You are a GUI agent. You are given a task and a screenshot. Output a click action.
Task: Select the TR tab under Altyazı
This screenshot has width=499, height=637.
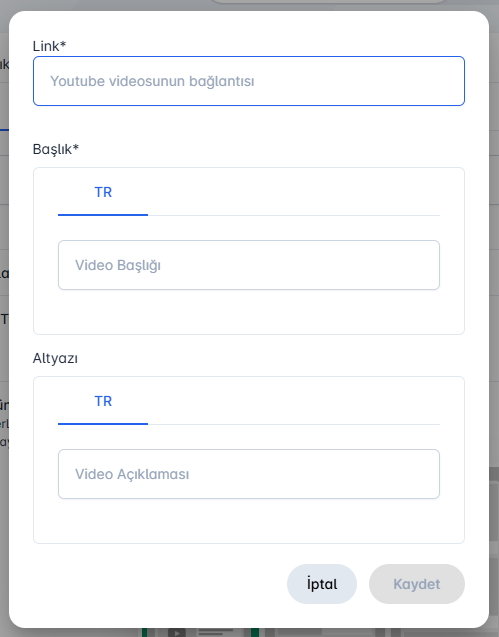[x=103, y=401]
